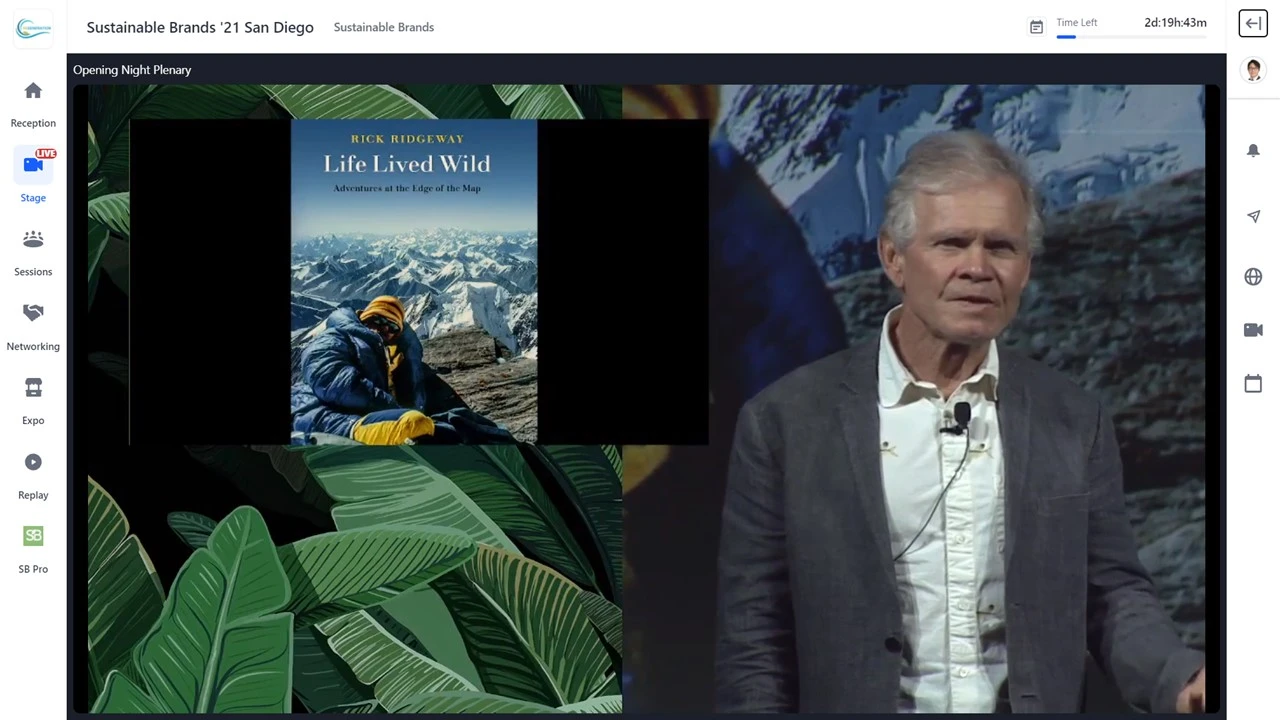Click the 2d:19h:43m countdown timer
The height and width of the screenshot is (720, 1280).
point(1175,22)
